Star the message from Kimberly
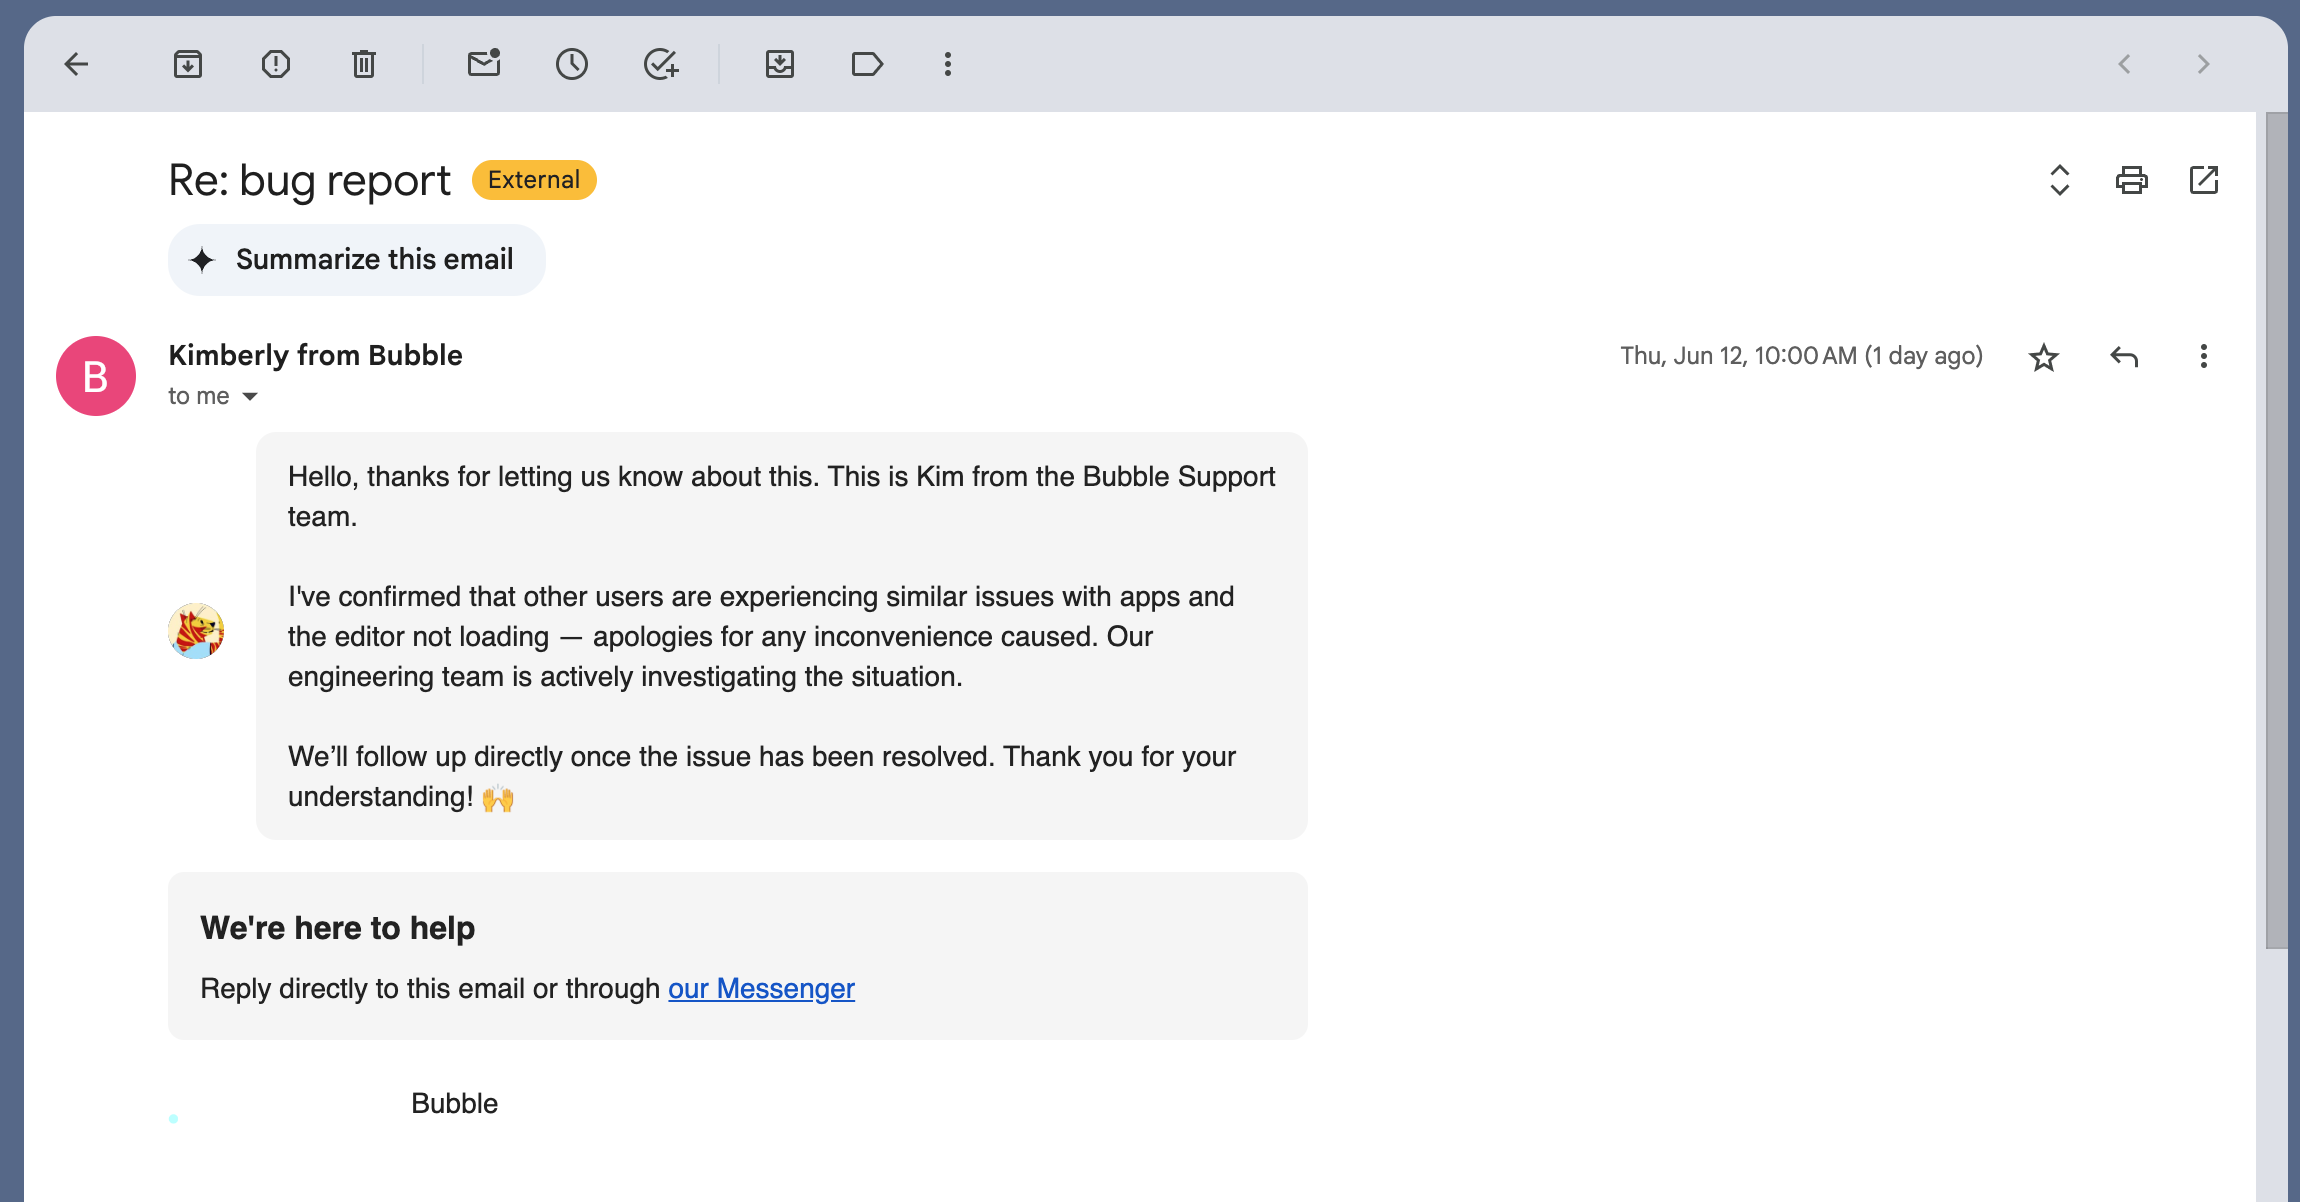 pyautogui.click(x=2044, y=357)
